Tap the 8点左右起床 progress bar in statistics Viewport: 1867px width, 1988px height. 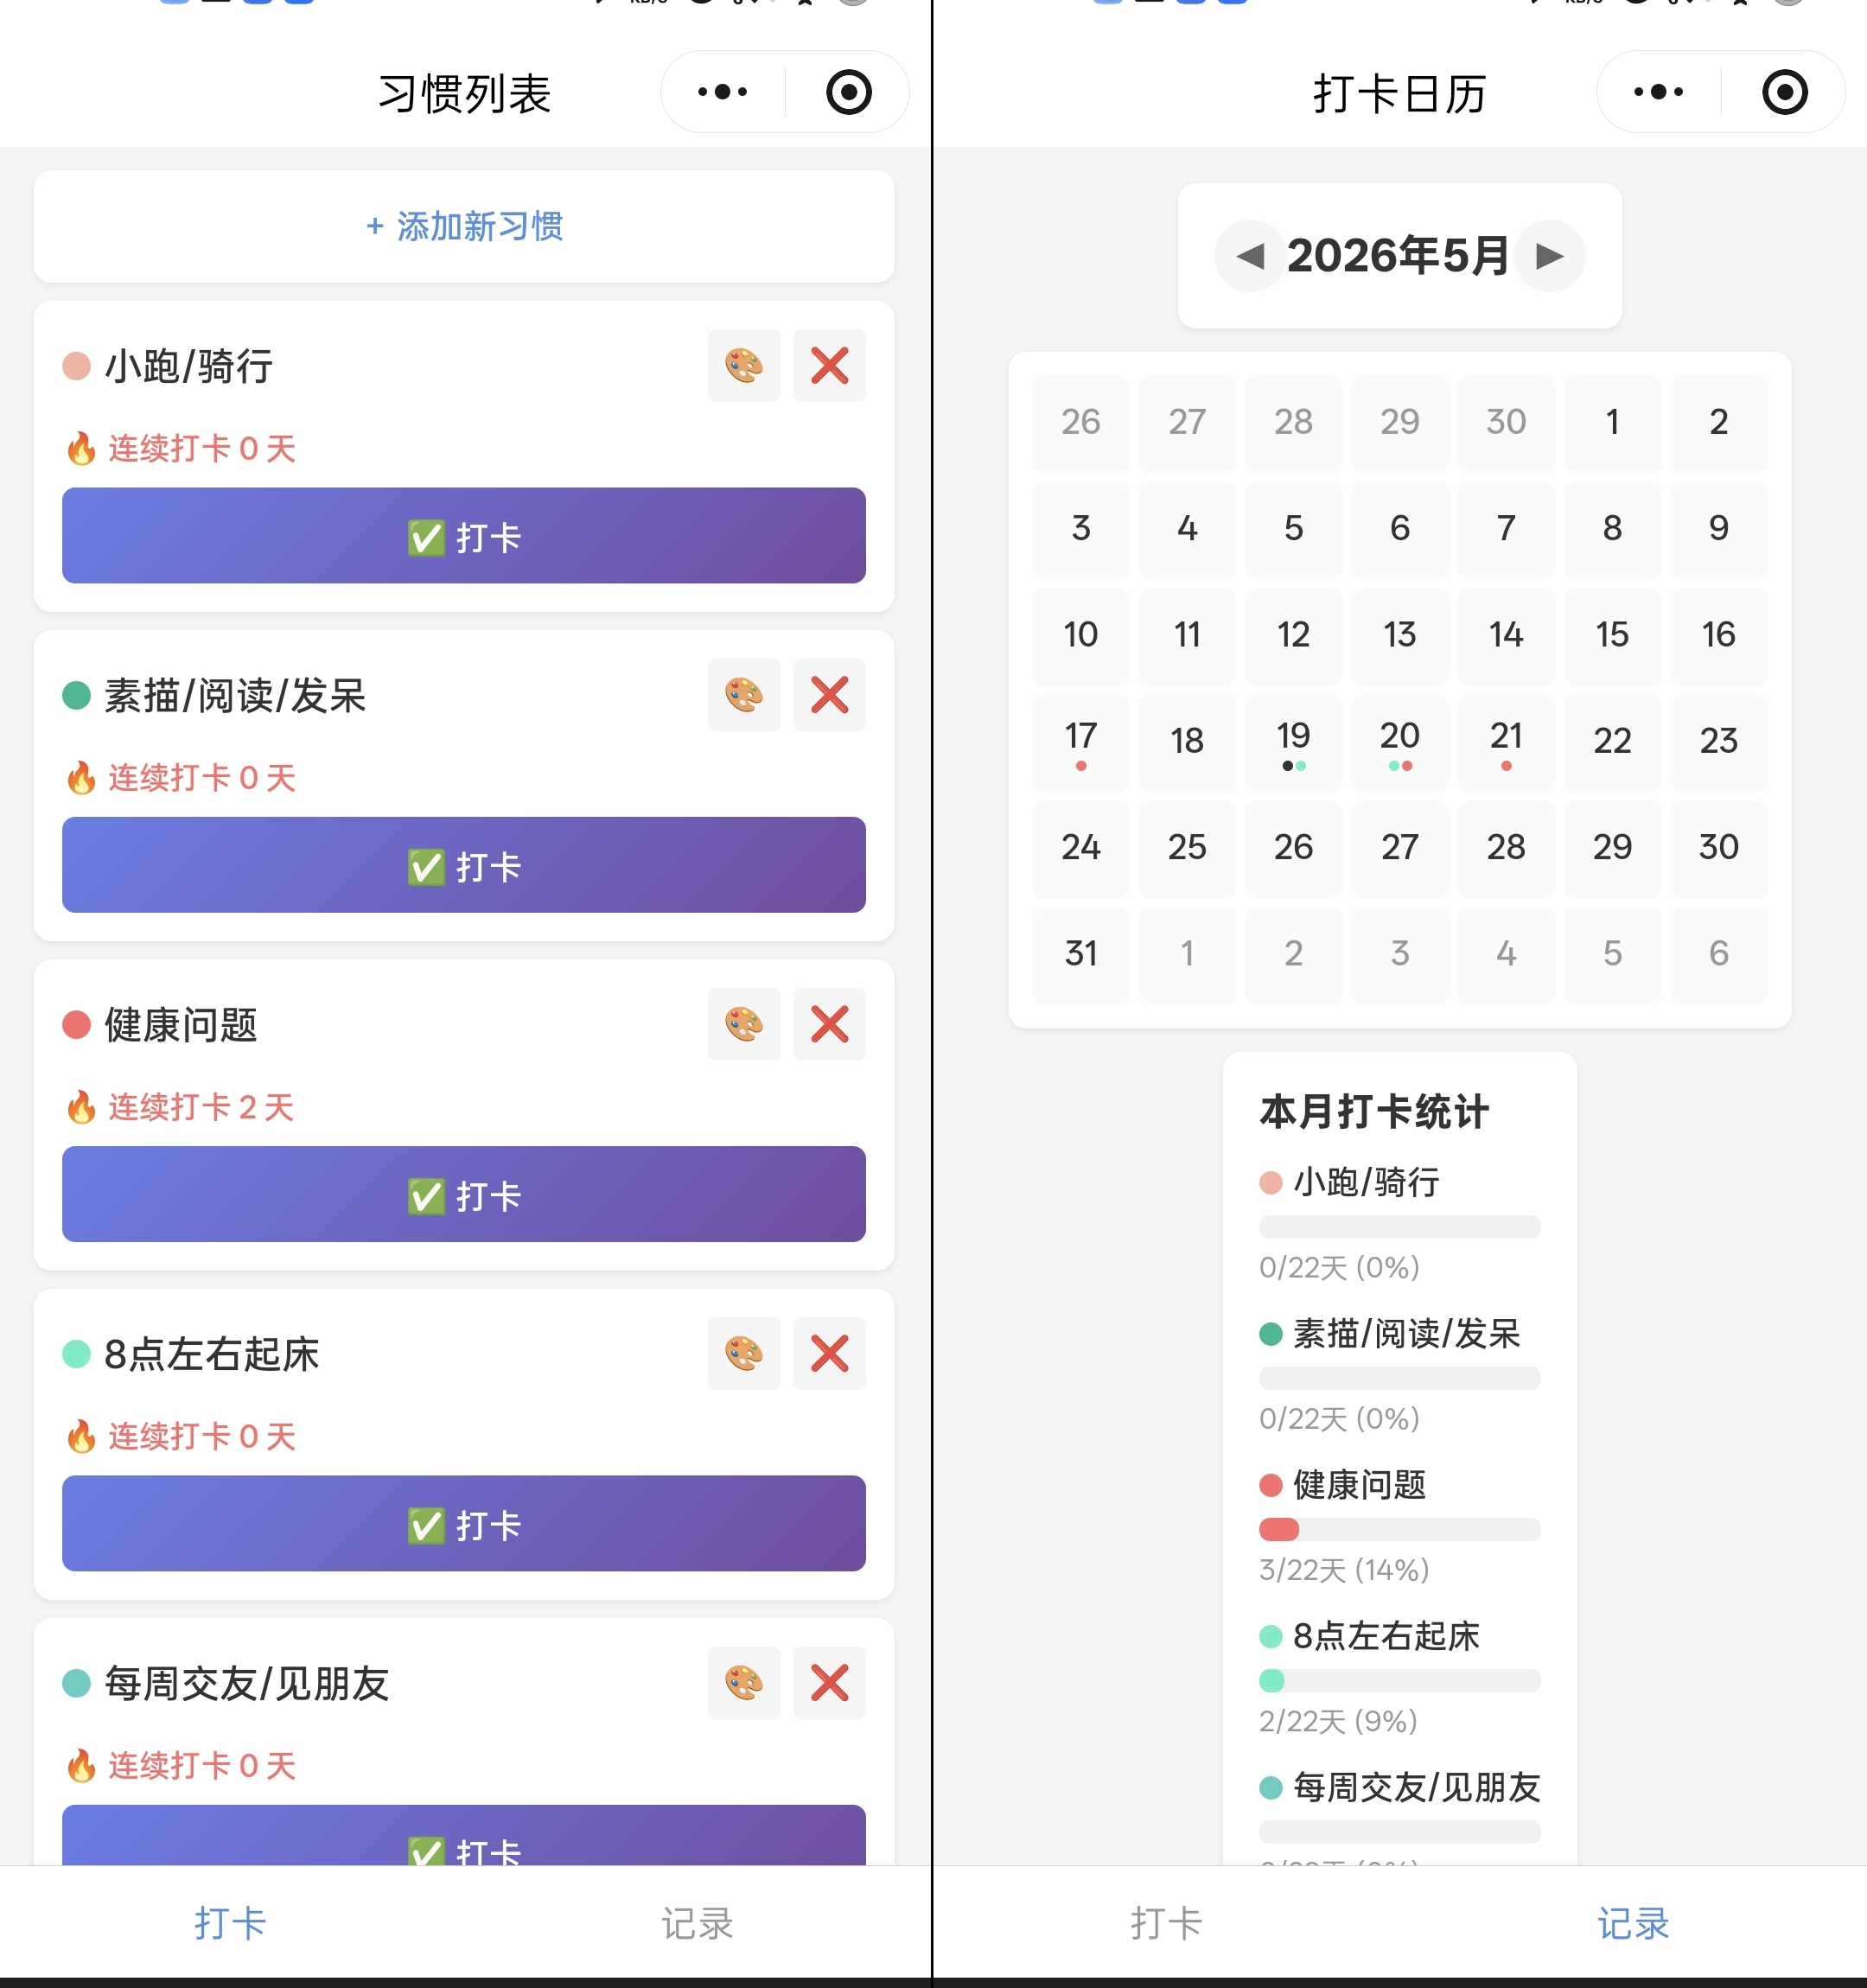(x=1400, y=1680)
